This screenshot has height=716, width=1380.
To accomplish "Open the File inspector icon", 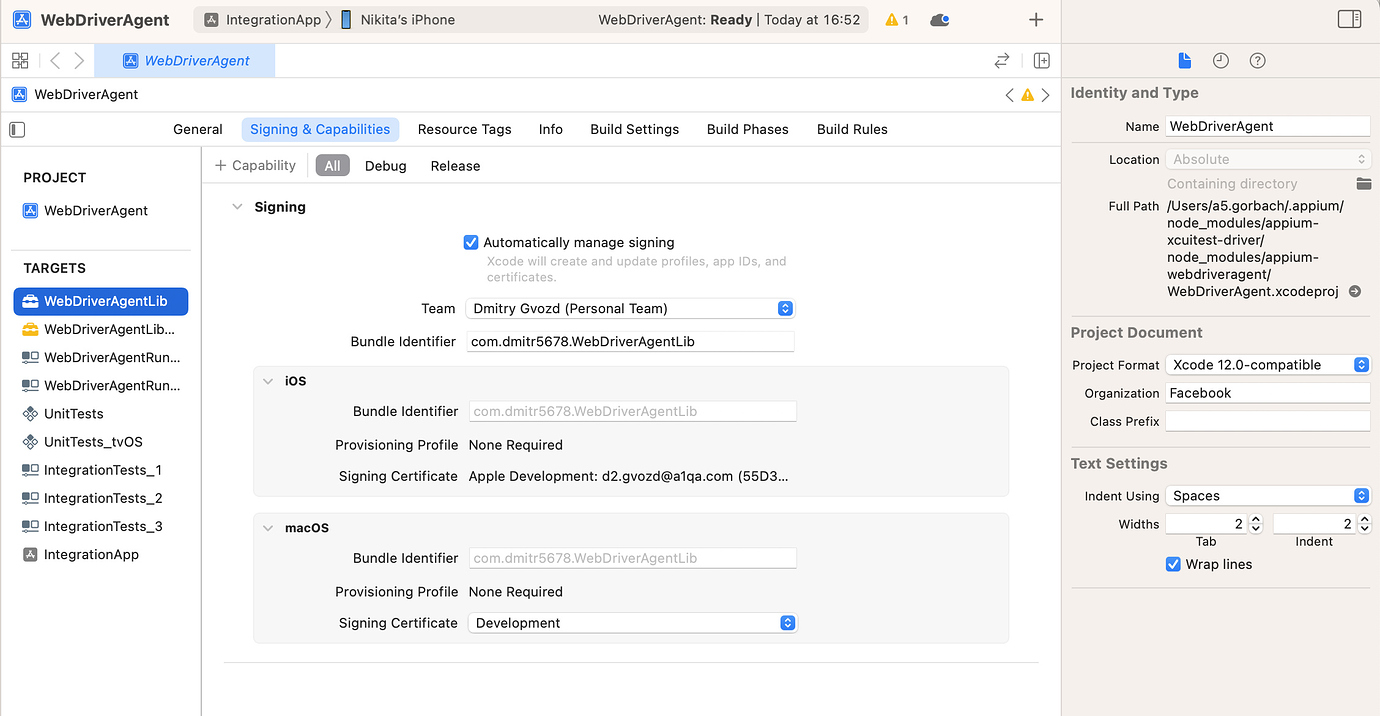I will point(1184,60).
